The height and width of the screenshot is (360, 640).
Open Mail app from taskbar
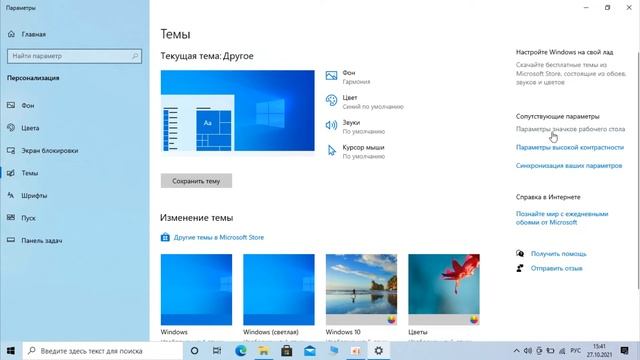coord(310,351)
